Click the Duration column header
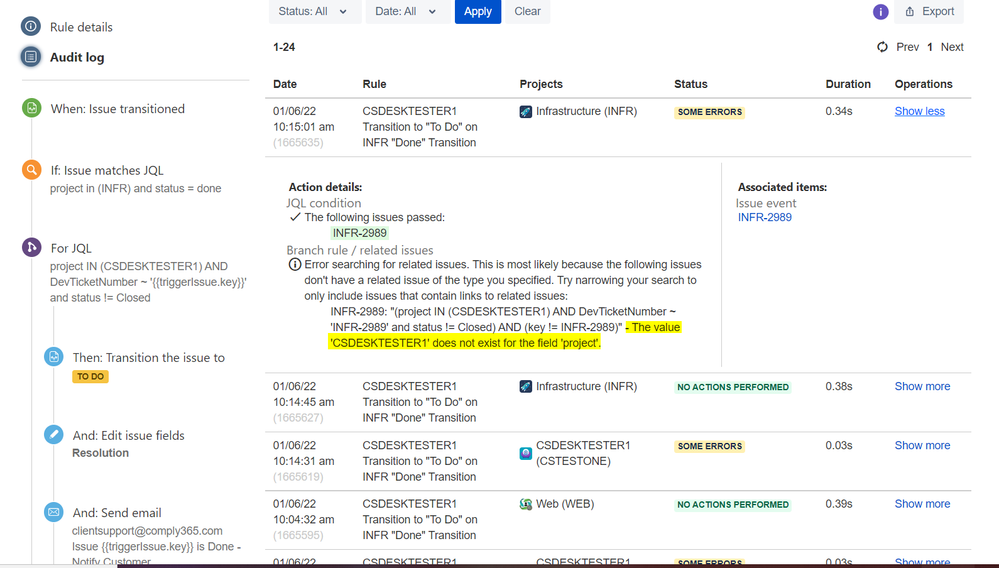999x568 pixels. tap(848, 84)
